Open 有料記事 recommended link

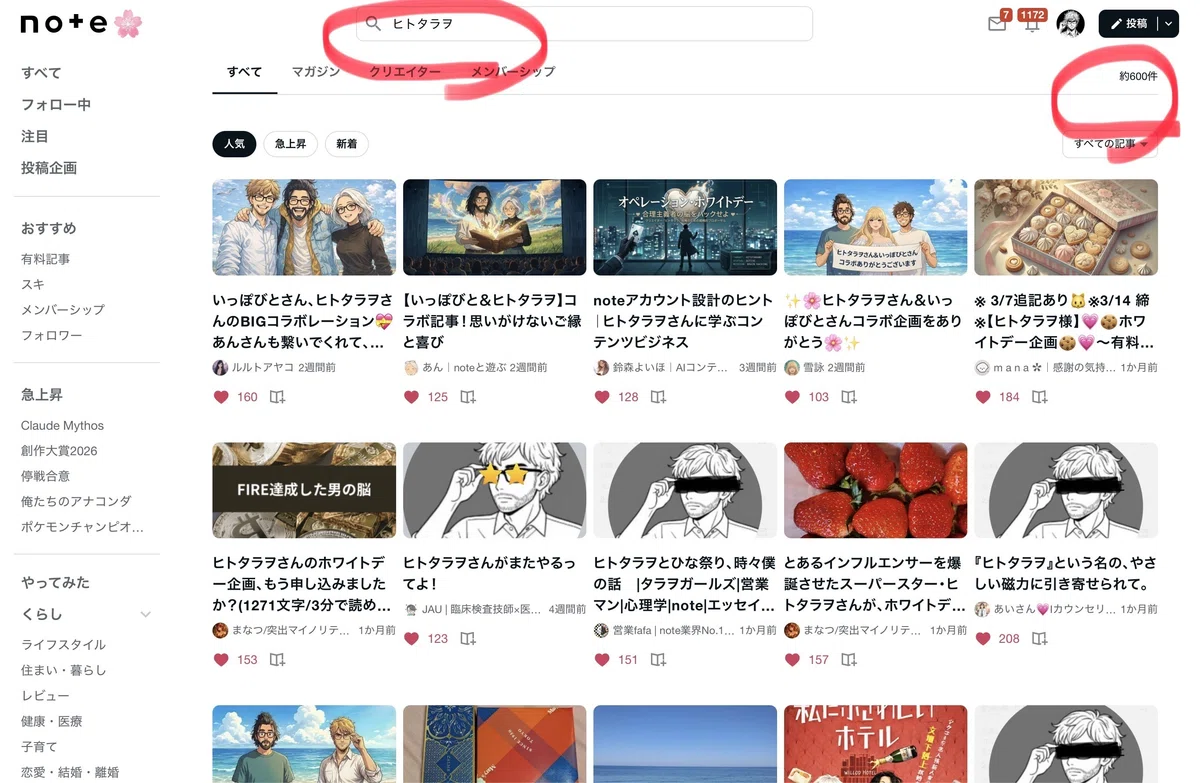tap(46, 259)
